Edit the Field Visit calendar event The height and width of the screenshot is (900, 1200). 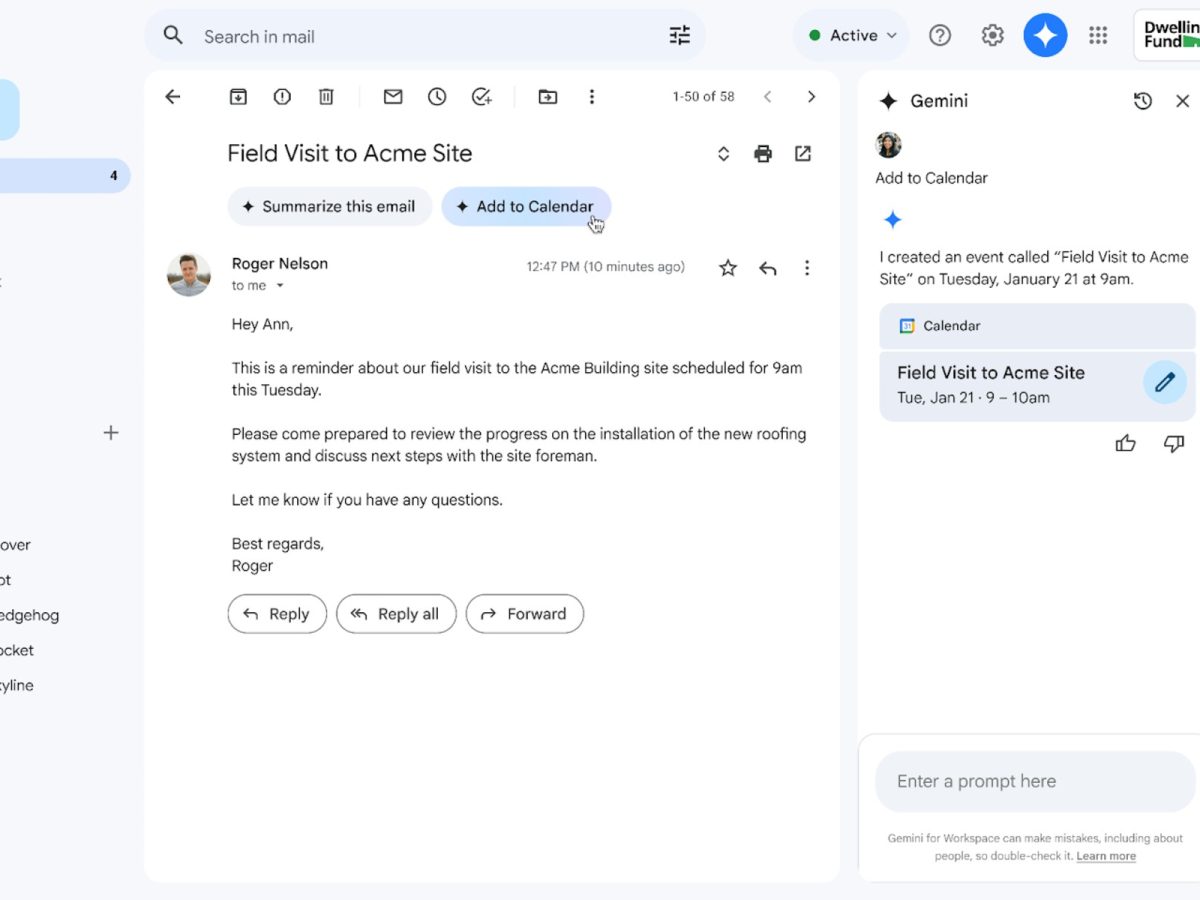(1164, 383)
